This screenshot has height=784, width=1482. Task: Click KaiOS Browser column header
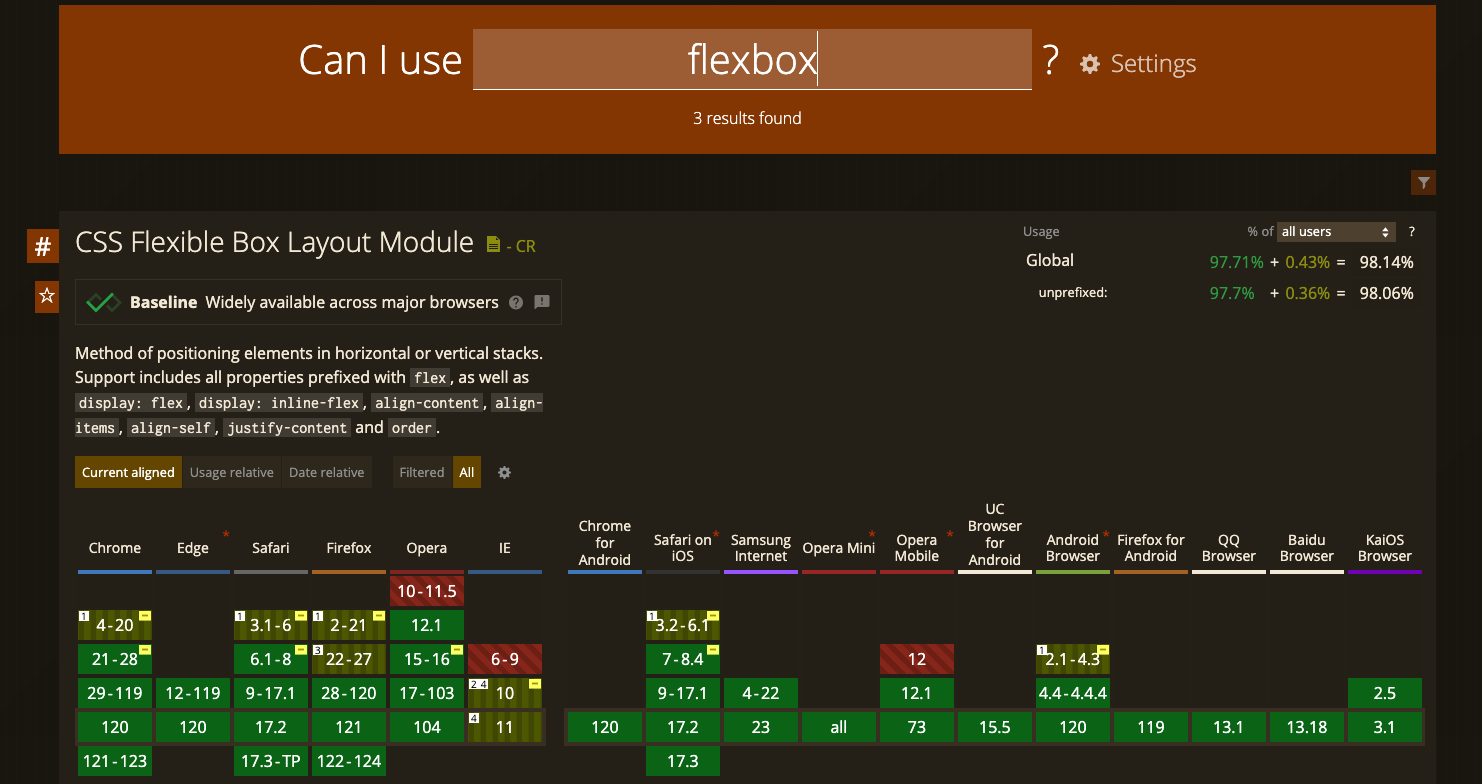click(x=1385, y=548)
